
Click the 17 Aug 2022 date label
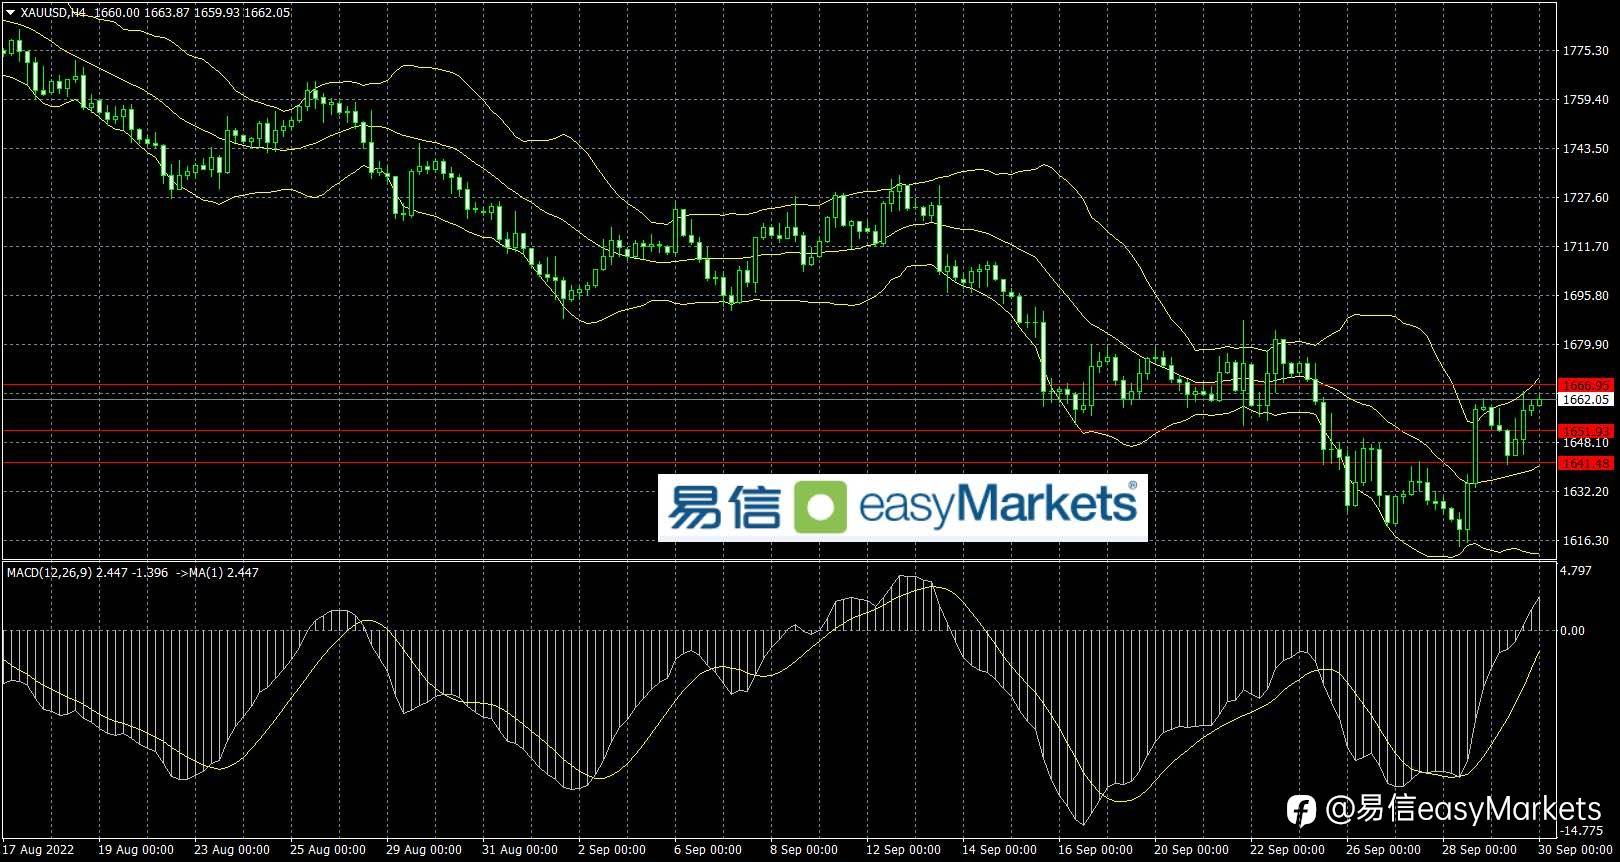[38, 850]
